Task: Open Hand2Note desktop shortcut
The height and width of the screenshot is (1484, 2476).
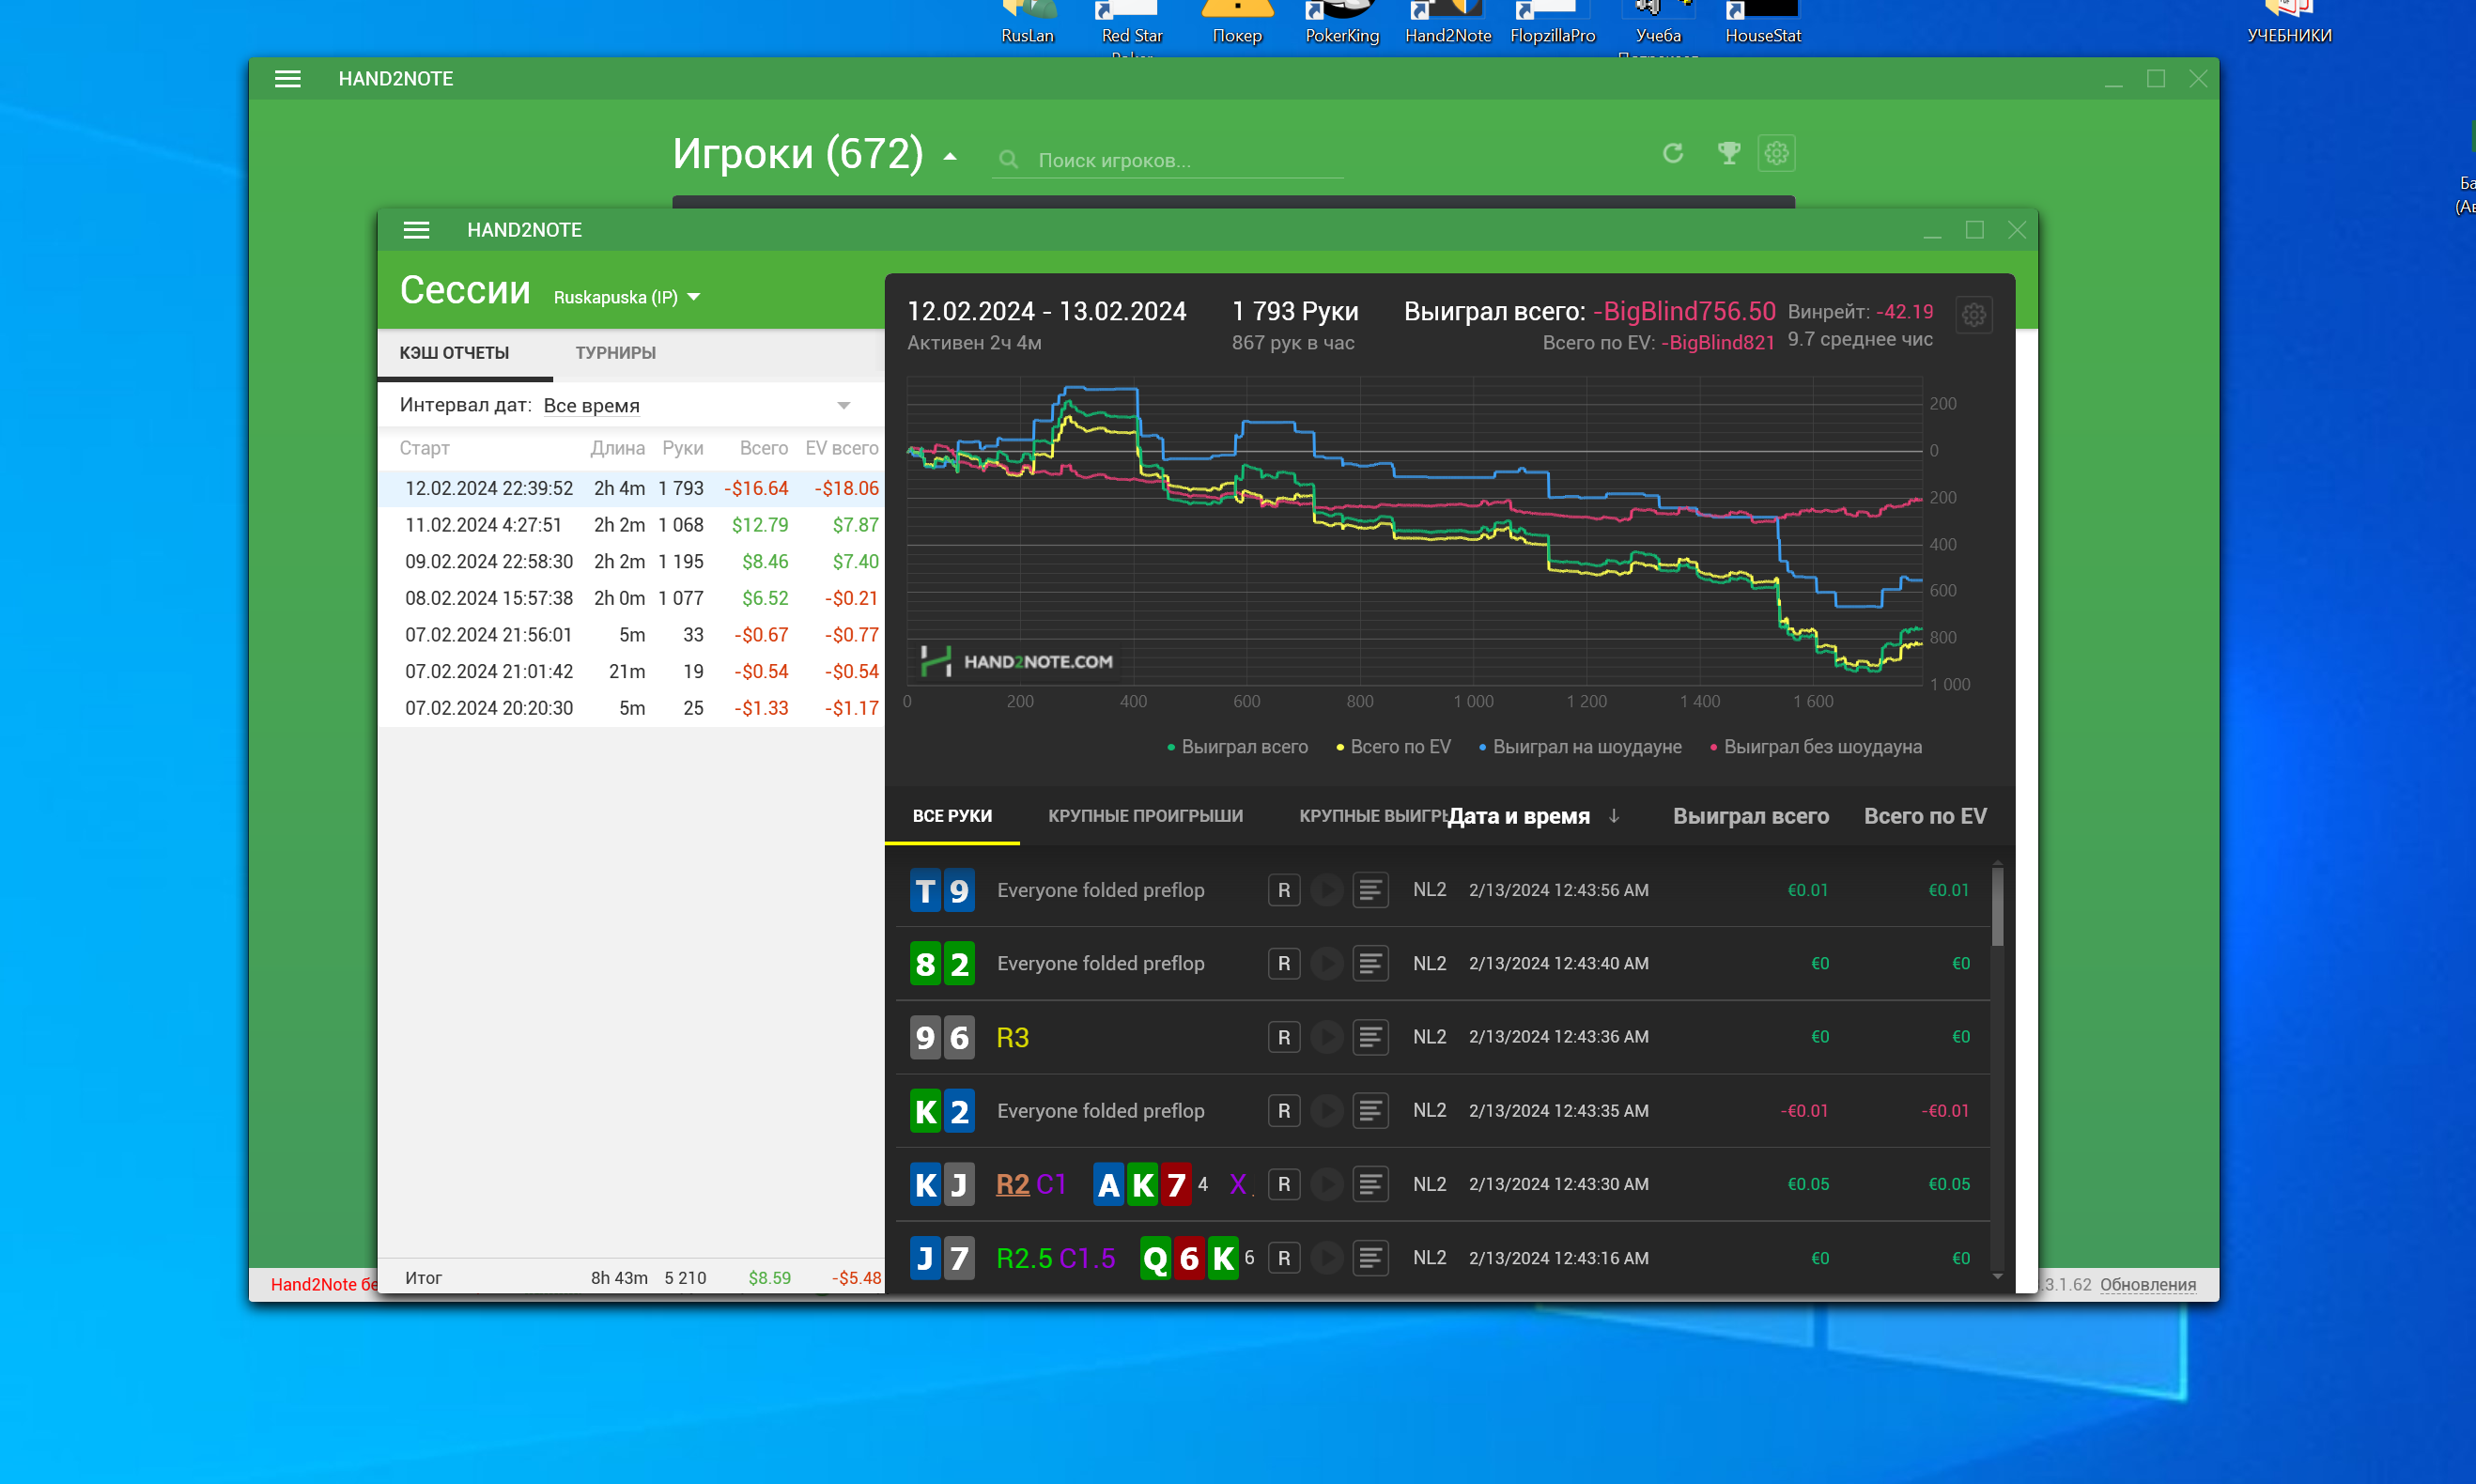Action: point(1447,22)
